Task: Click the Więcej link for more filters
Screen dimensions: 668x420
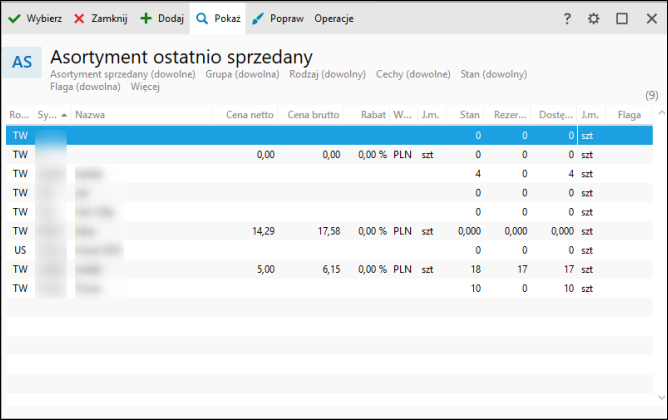Action: coord(145,87)
